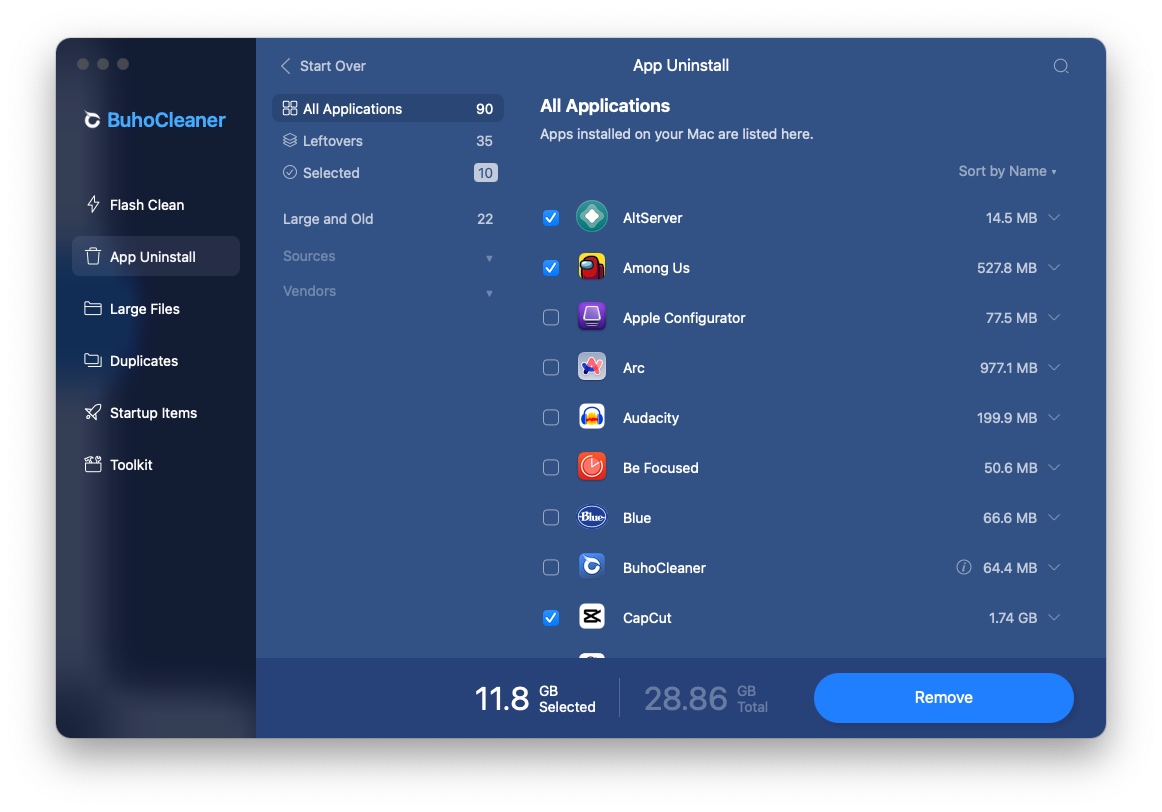Expand Be Focused details chevron

pyautogui.click(x=1054, y=467)
